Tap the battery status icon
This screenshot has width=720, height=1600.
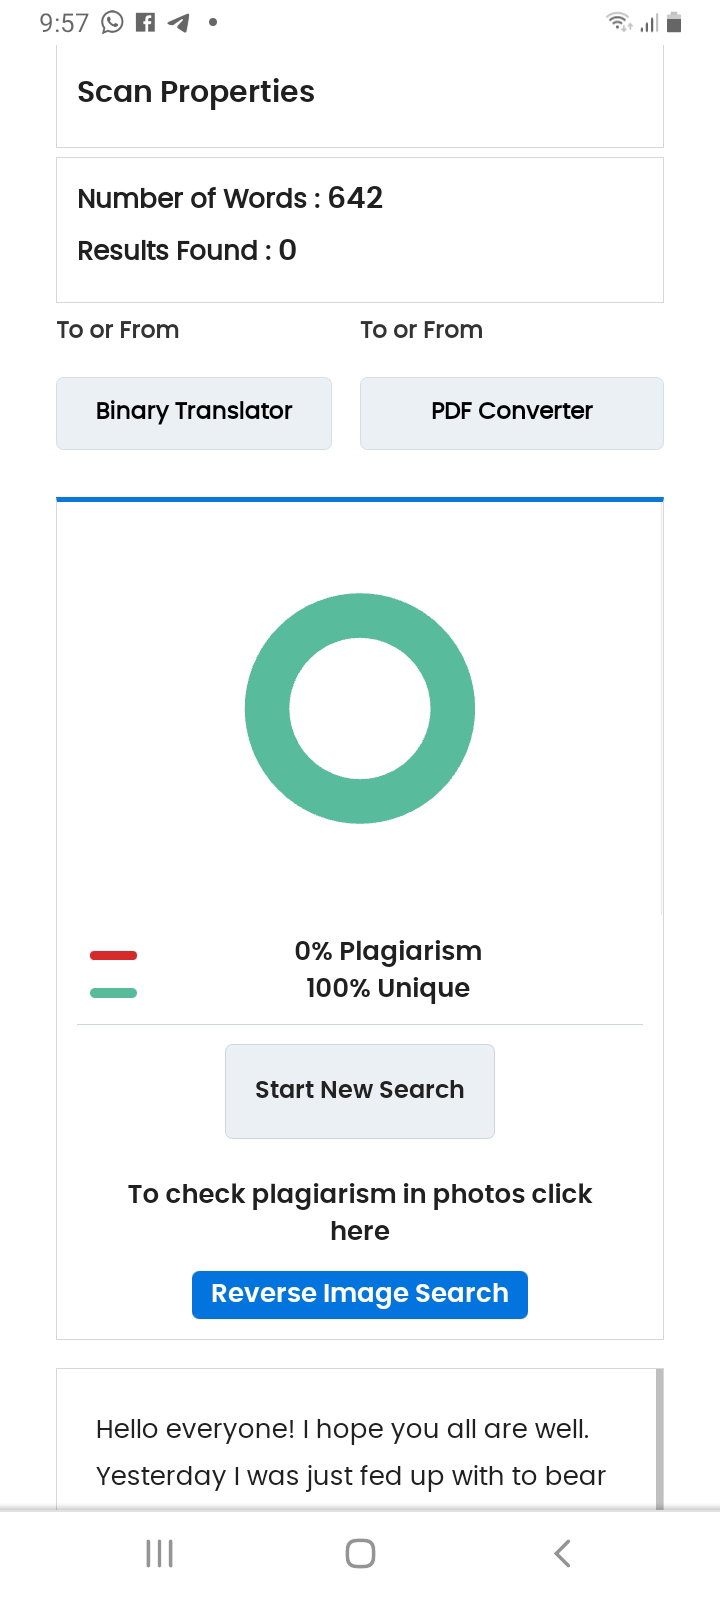click(674, 22)
